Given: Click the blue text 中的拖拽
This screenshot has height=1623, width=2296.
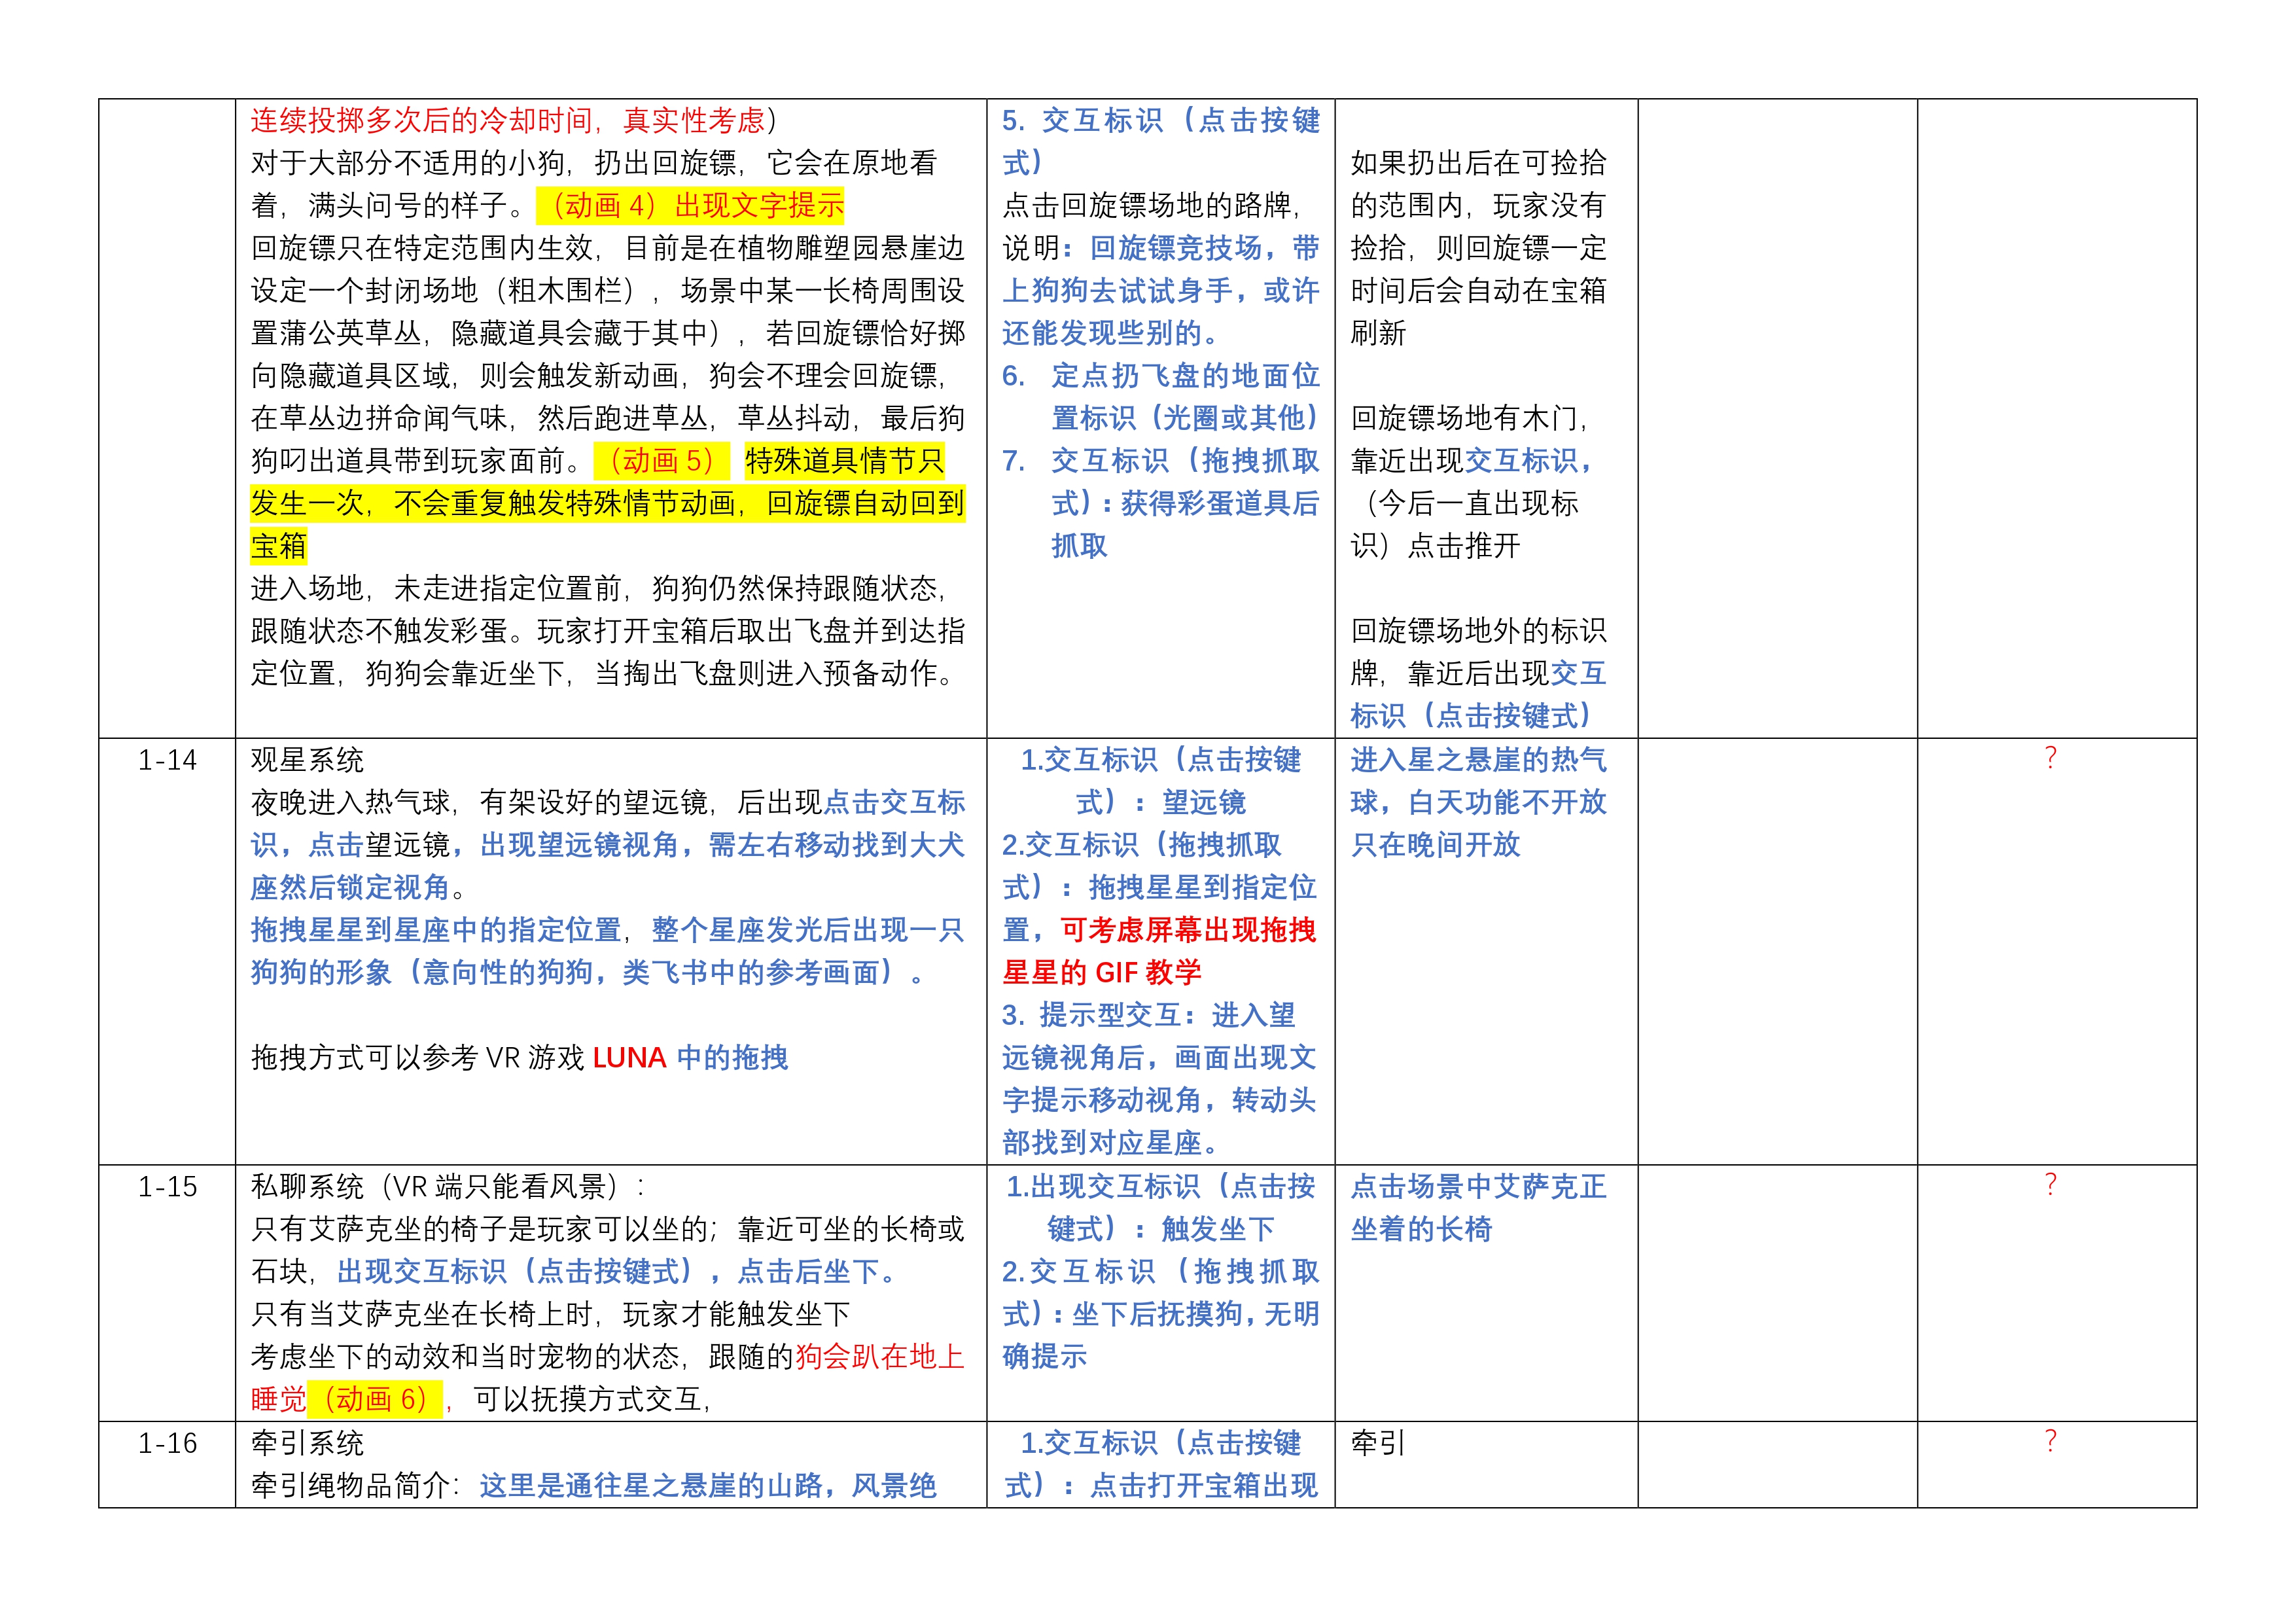Looking at the screenshot, I should (x=732, y=1058).
